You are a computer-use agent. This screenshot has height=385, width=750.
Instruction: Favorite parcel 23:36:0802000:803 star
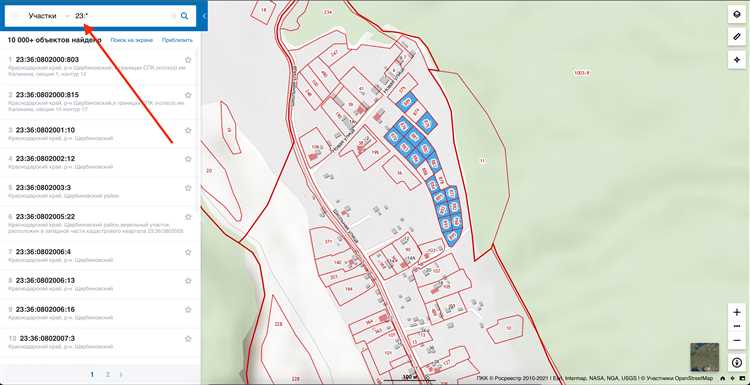click(x=188, y=60)
